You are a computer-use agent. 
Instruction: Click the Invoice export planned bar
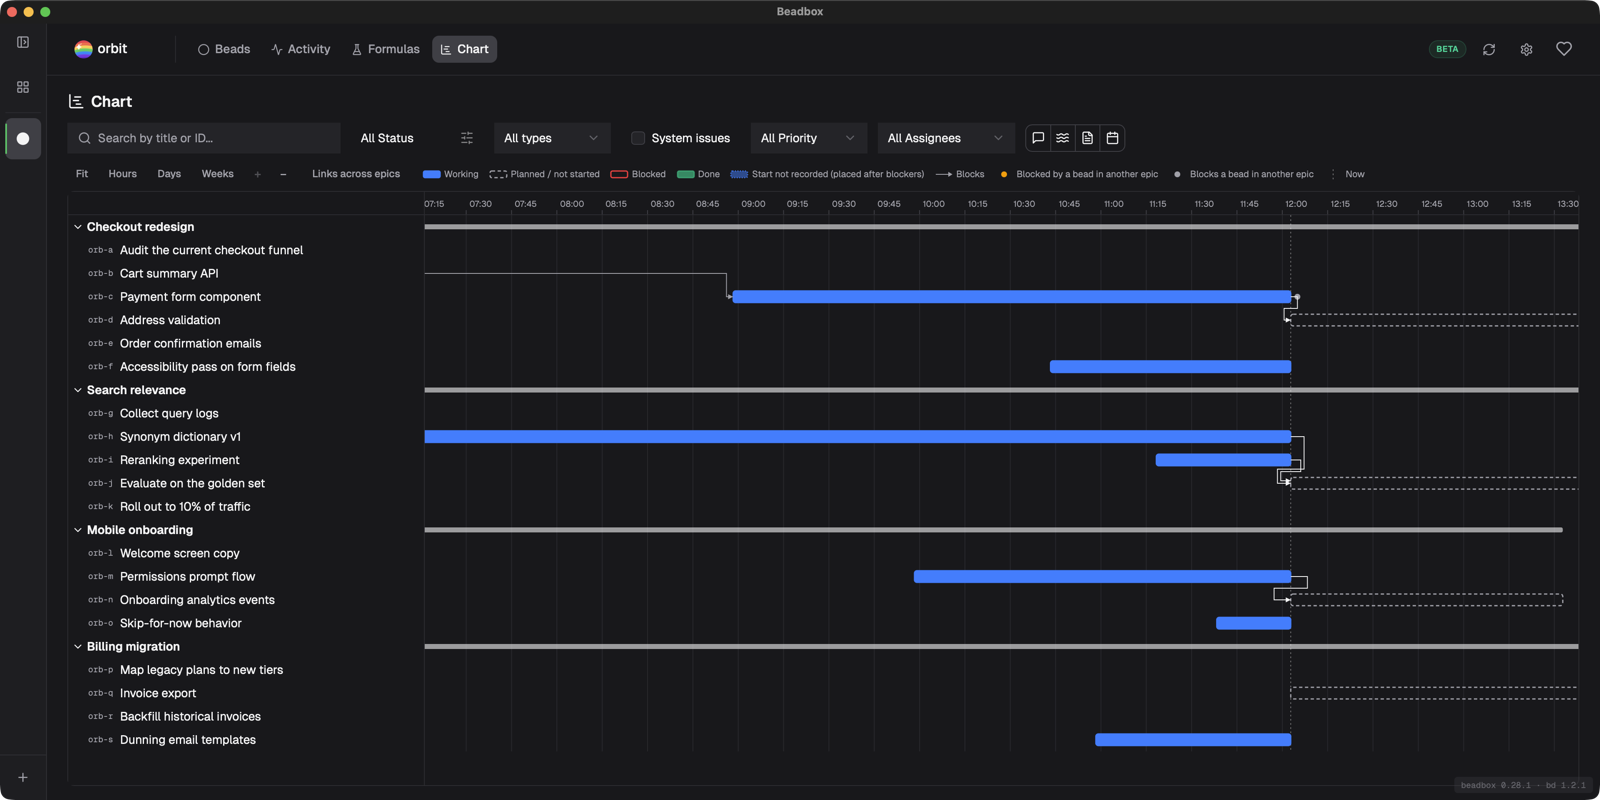point(1434,693)
